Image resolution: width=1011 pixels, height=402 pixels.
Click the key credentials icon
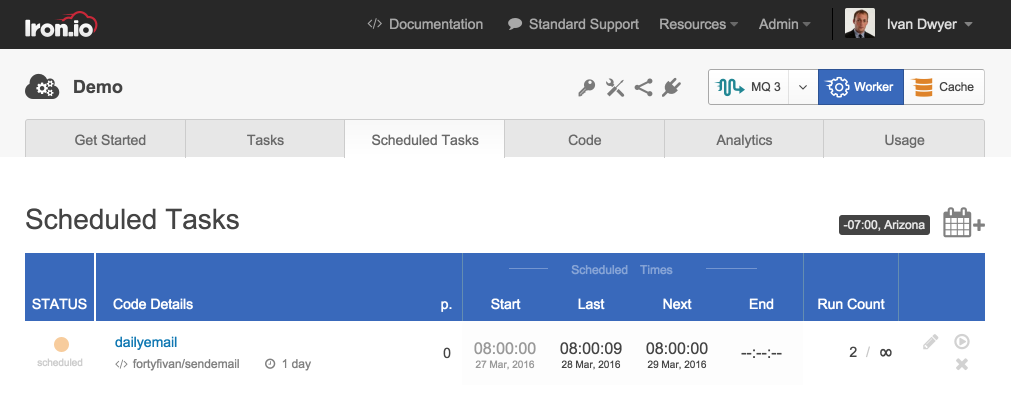tap(587, 88)
